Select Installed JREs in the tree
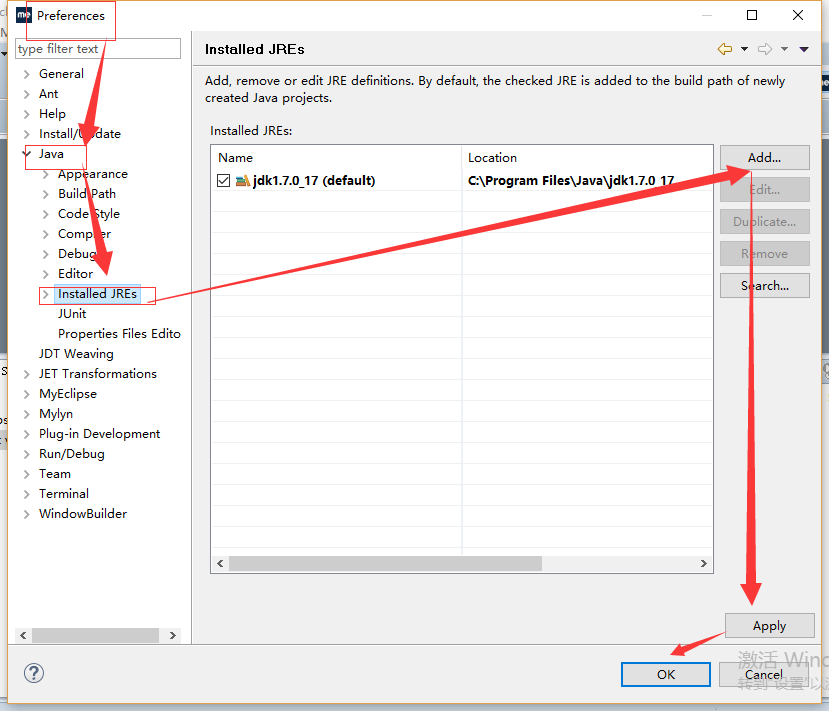Viewport: 829px width, 711px height. click(97, 294)
